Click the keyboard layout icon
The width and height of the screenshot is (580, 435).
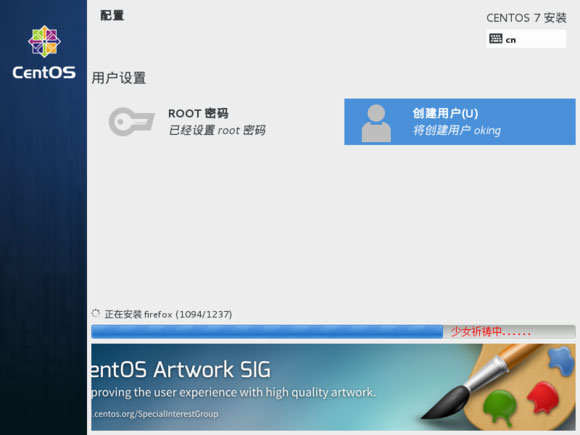tap(496, 38)
